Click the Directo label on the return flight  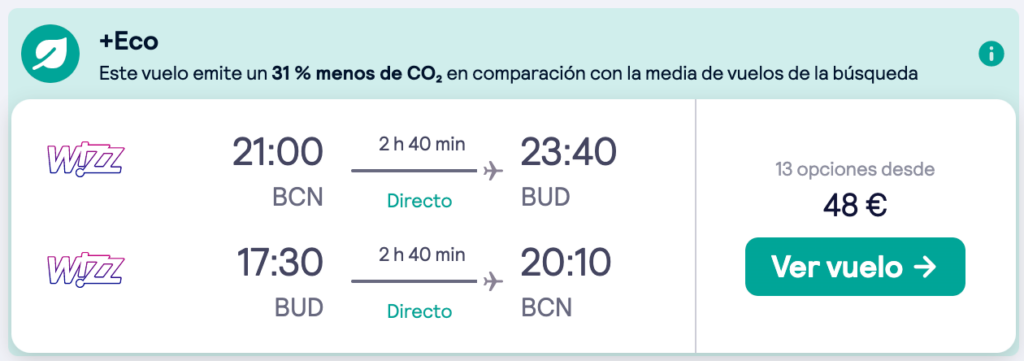coord(419,311)
